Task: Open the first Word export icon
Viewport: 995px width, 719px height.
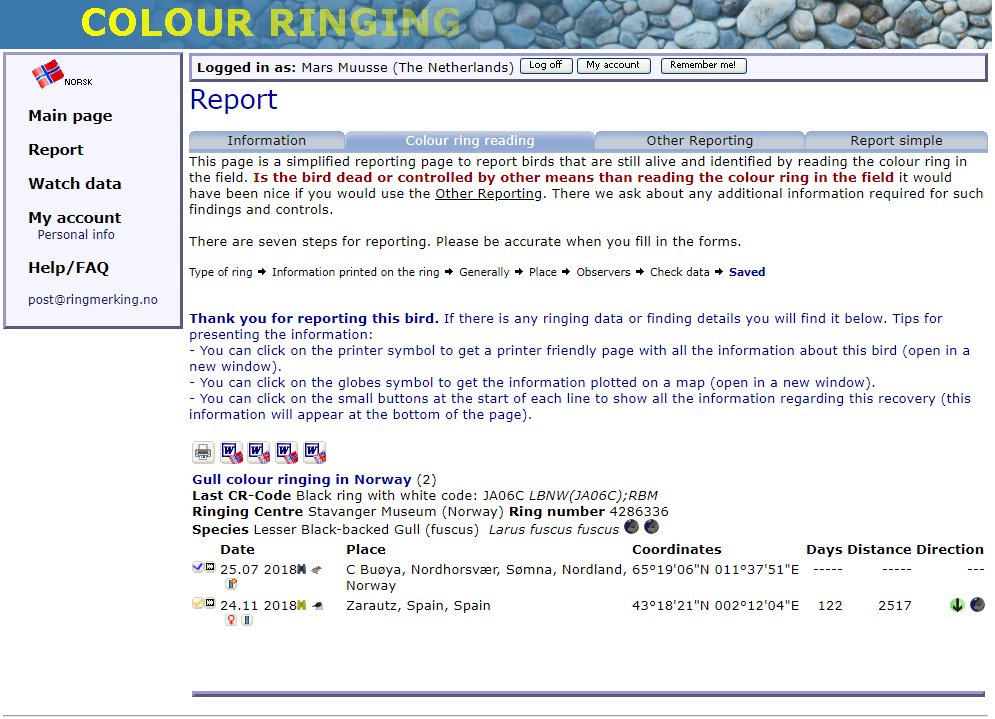Action: coord(232,452)
